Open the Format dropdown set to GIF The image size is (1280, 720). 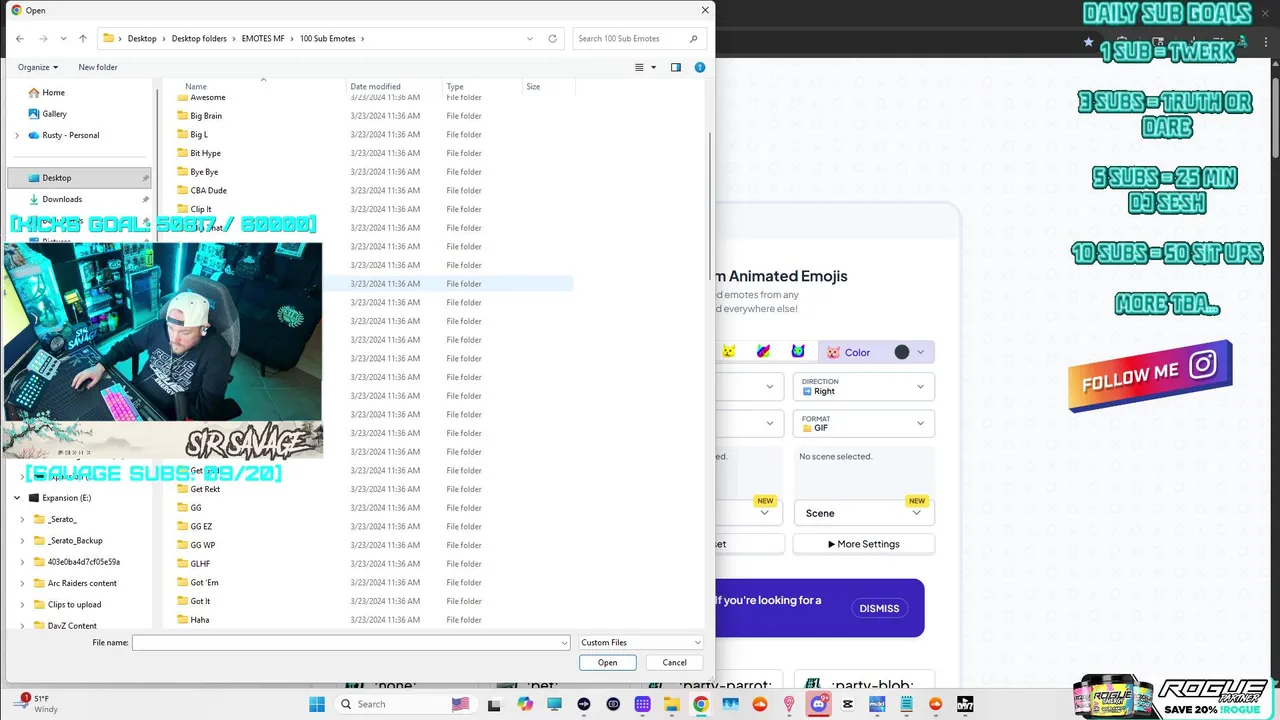click(x=864, y=423)
